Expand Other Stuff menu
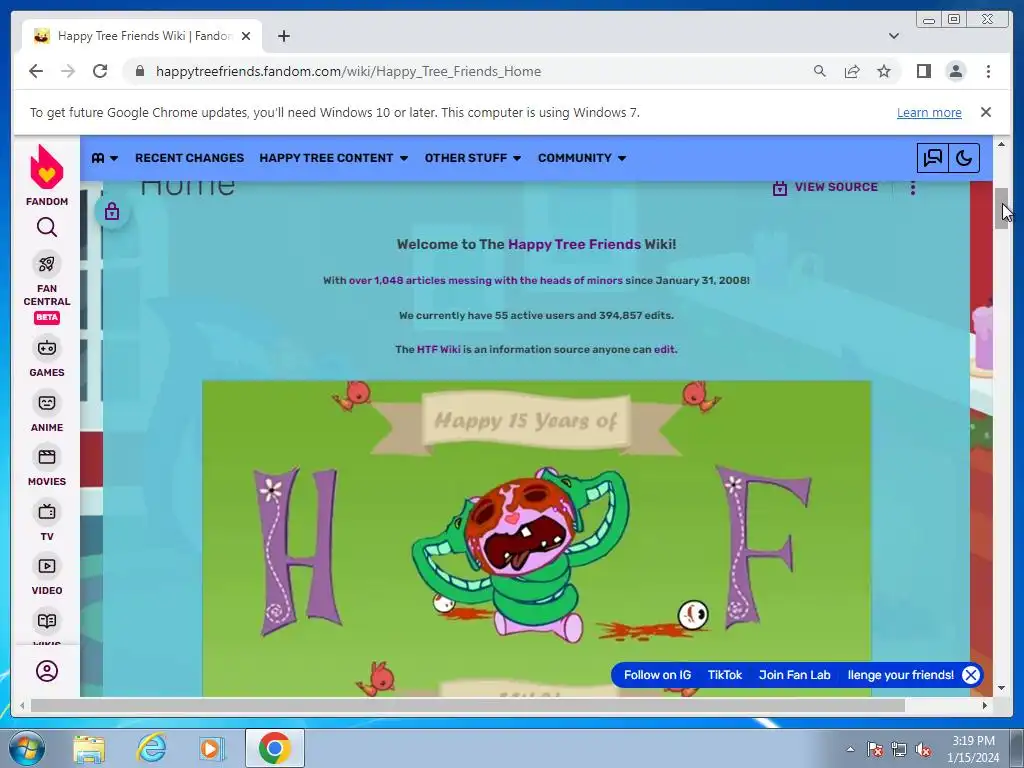 [x=472, y=158]
